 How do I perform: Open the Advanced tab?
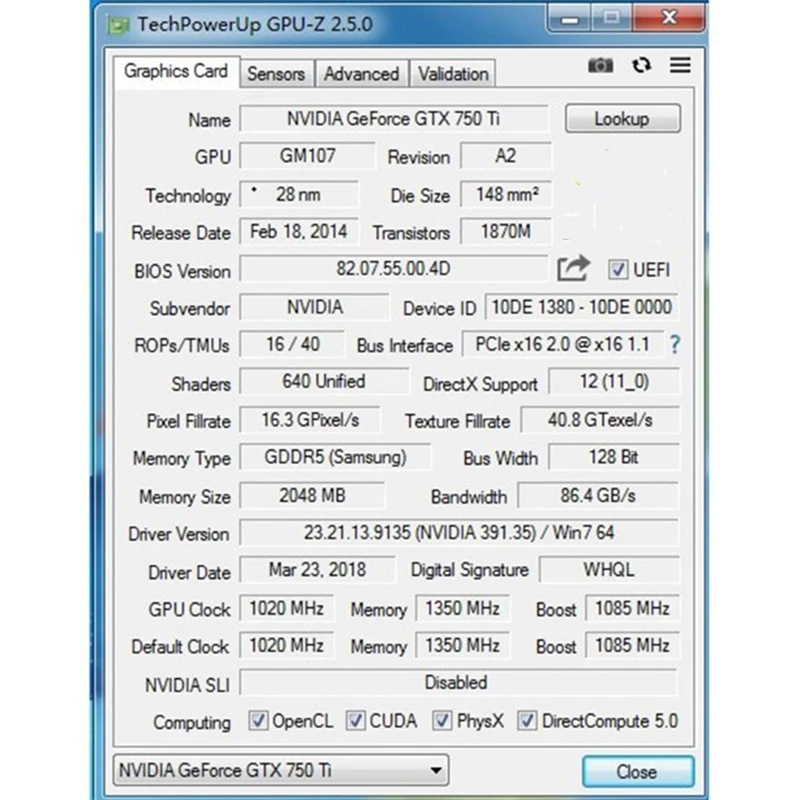[x=361, y=74]
